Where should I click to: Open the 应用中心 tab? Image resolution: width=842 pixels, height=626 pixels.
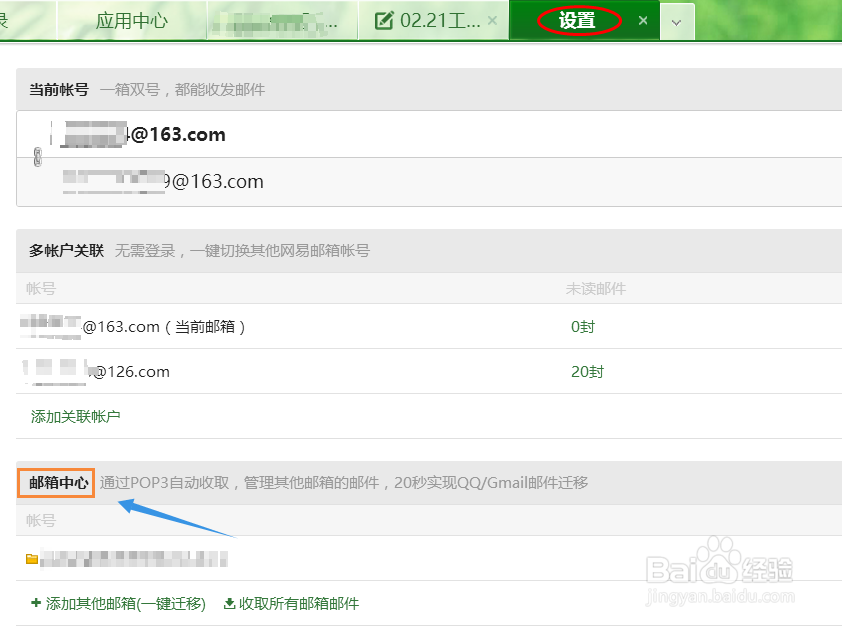[132, 20]
